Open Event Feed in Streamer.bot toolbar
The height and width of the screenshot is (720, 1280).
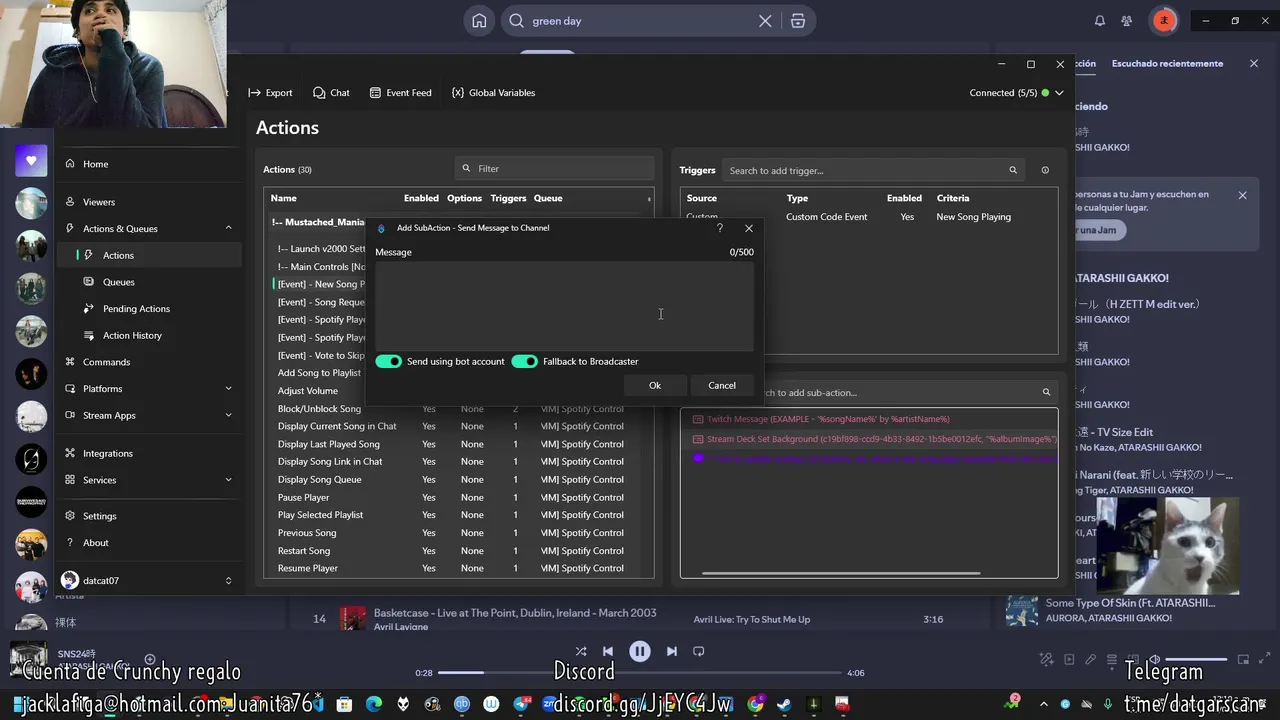click(x=400, y=93)
